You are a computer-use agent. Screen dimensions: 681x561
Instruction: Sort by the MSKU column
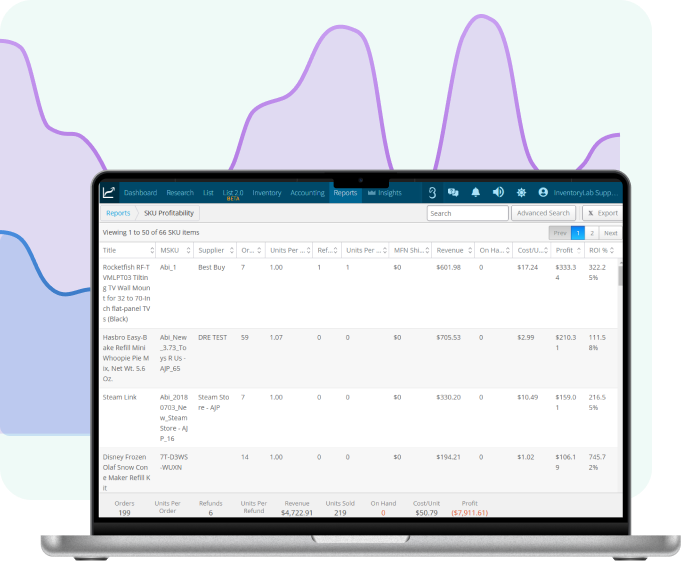tap(175, 251)
